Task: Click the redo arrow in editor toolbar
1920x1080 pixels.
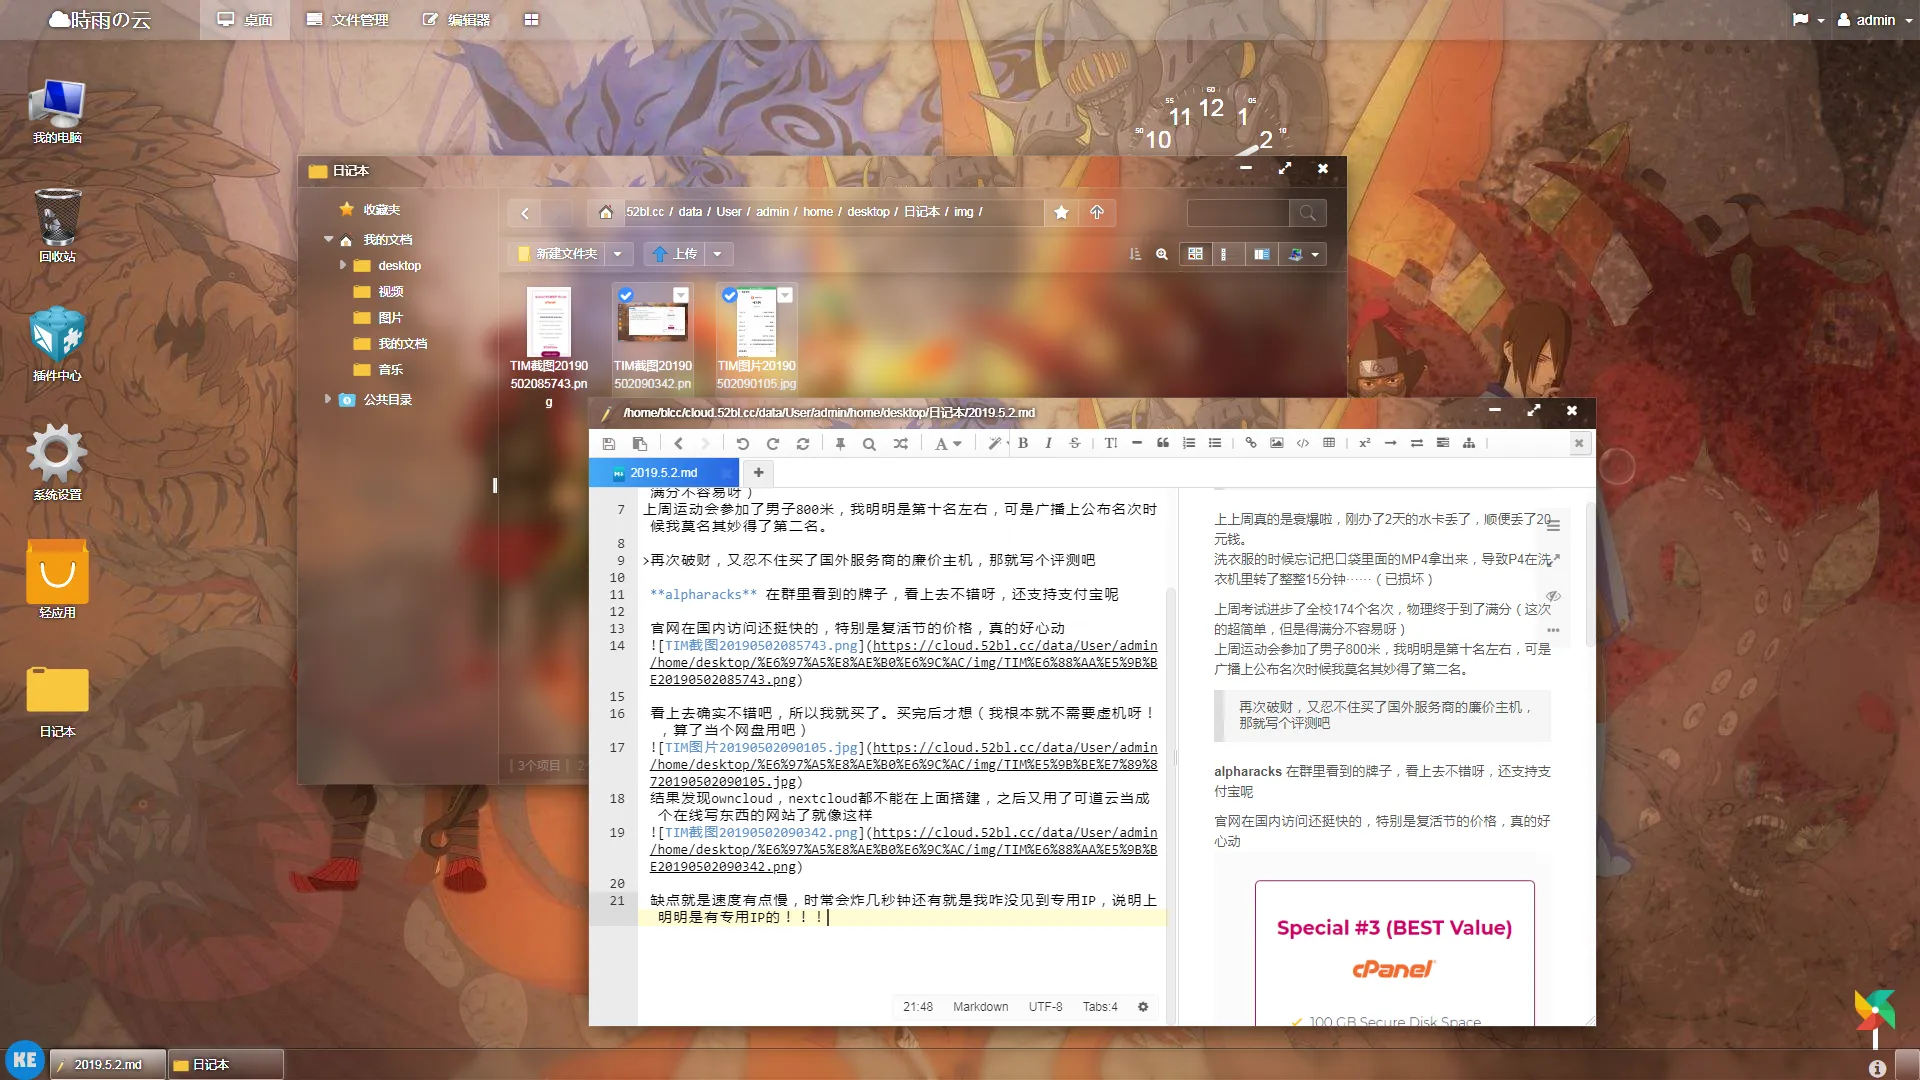Action: click(772, 443)
